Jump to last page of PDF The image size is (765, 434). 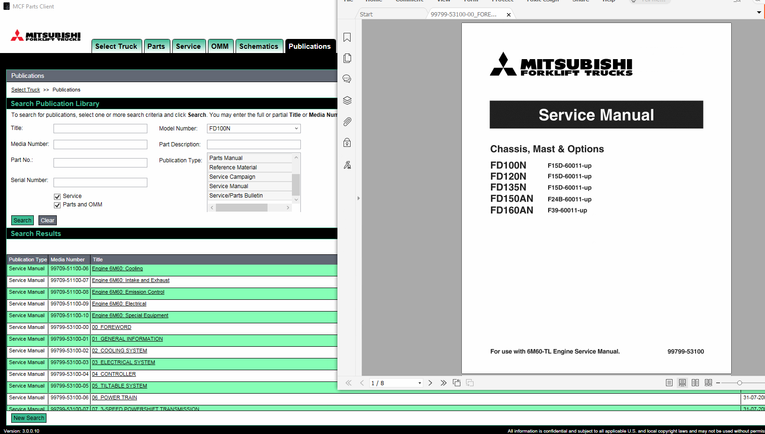tap(443, 383)
